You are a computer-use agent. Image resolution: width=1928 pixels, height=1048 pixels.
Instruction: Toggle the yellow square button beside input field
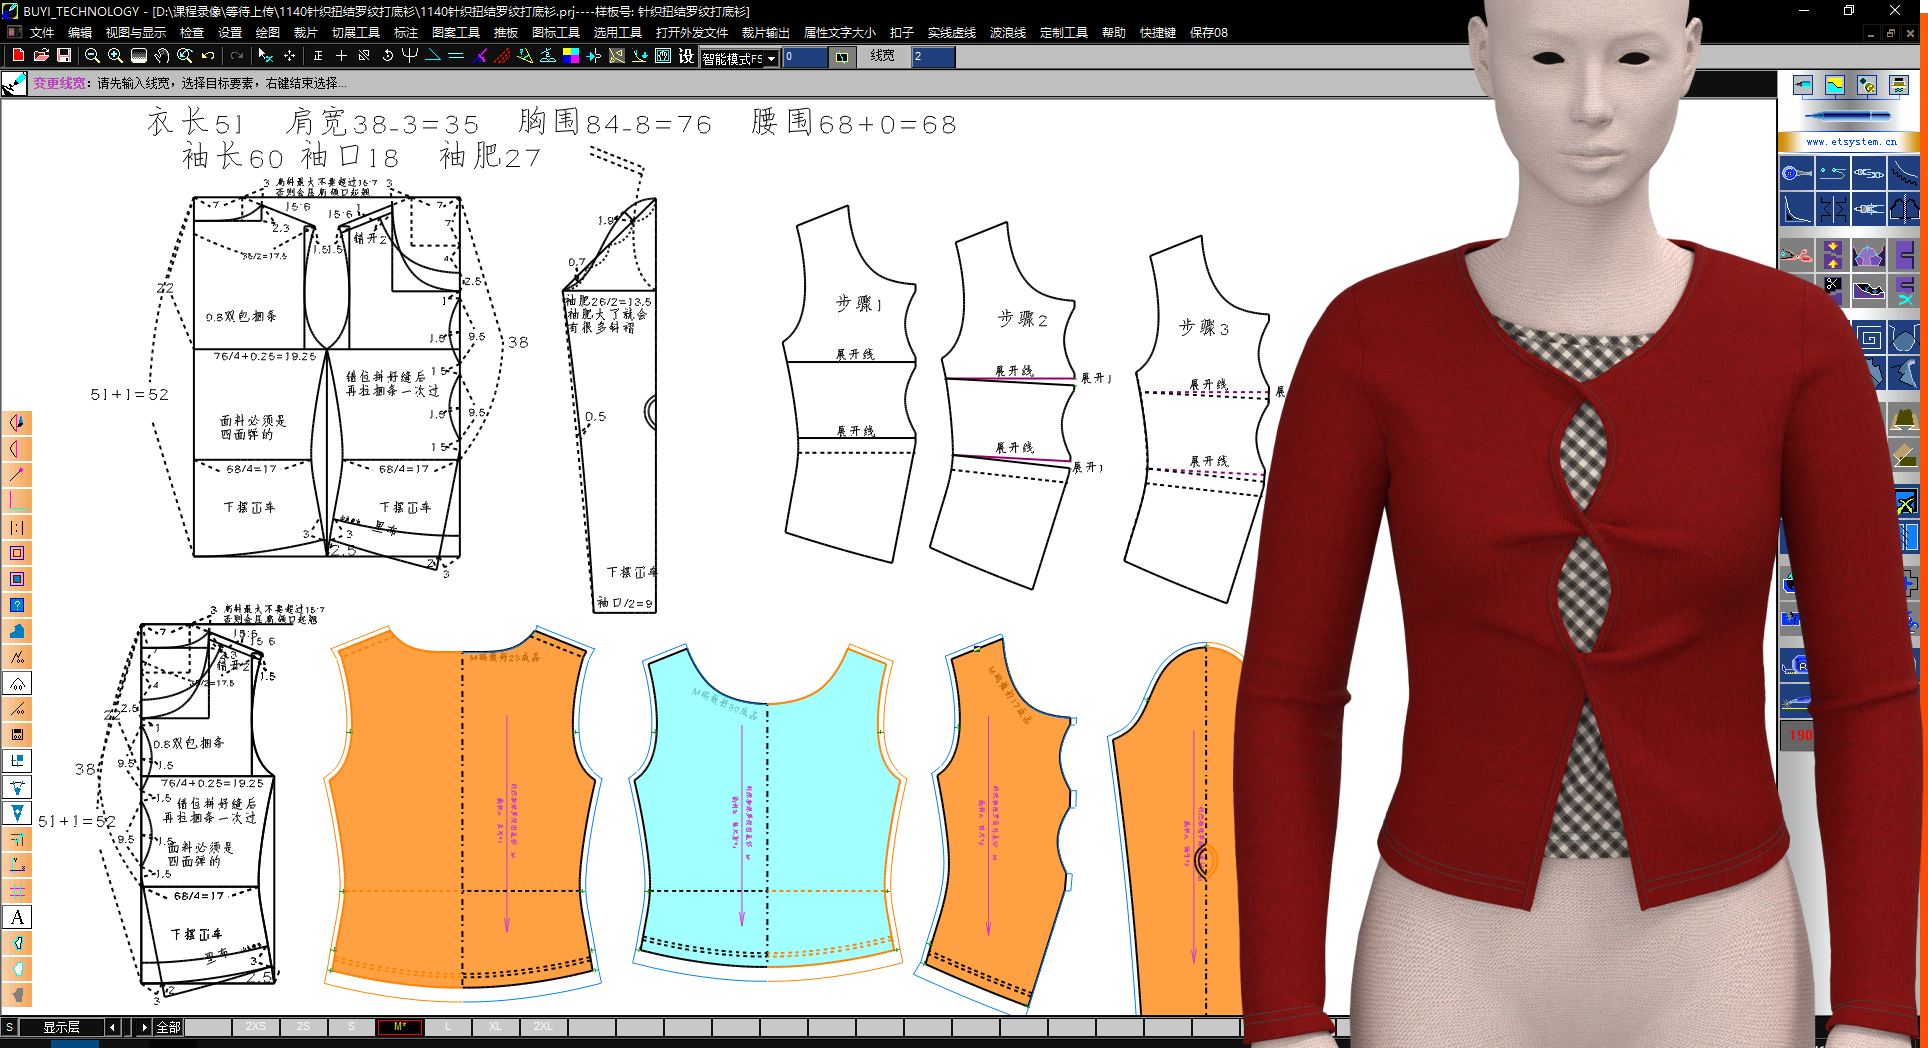tap(842, 57)
